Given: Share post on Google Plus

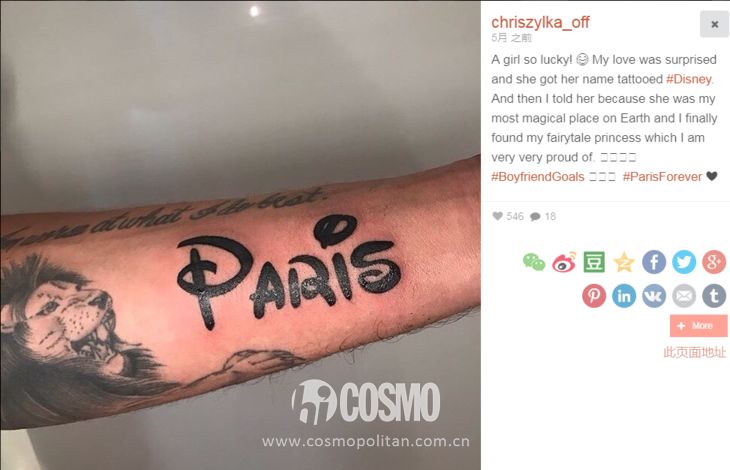Looking at the screenshot, I should (x=714, y=262).
